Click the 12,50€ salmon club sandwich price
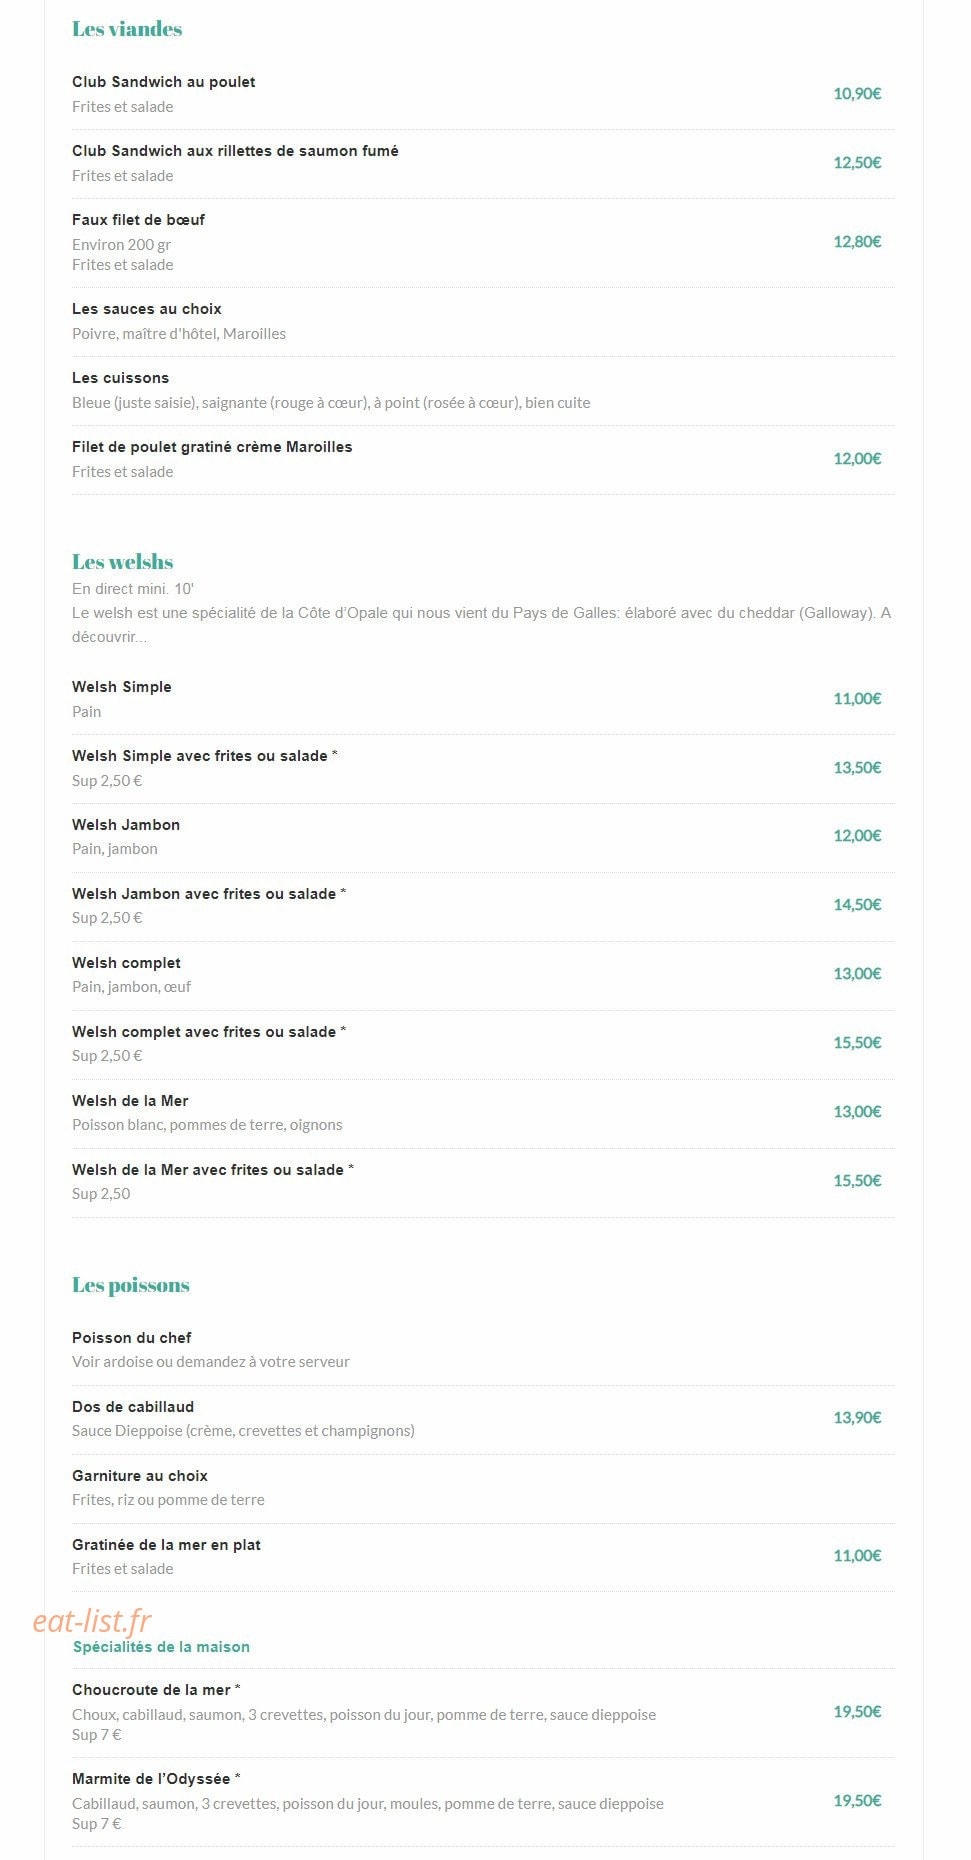This screenshot has height=1860, width=971. pyautogui.click(x=857, y=163)
